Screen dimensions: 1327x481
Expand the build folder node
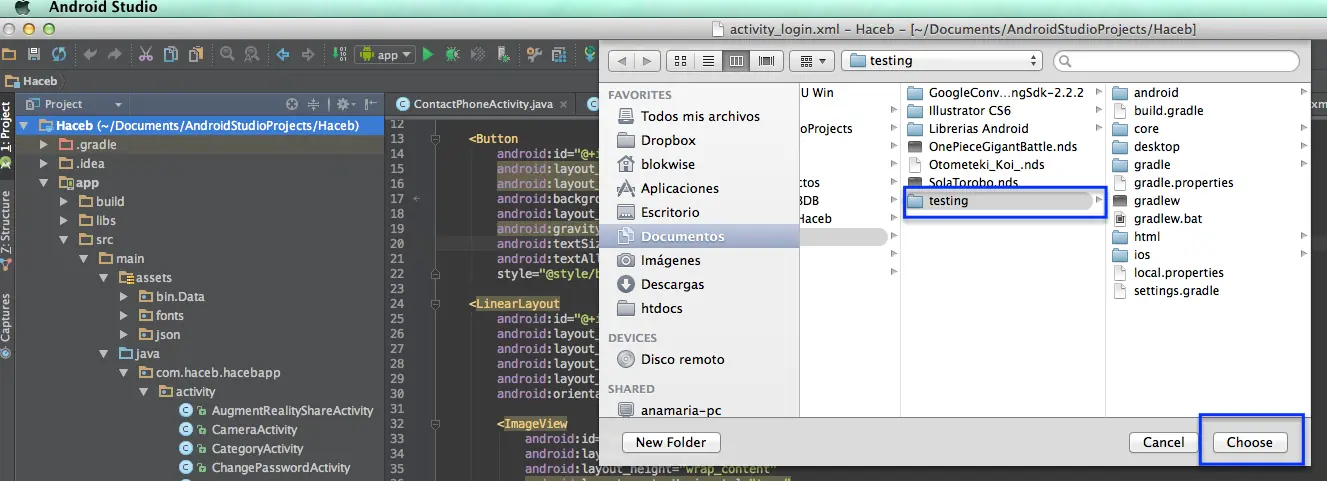click(x=63, y=202)
